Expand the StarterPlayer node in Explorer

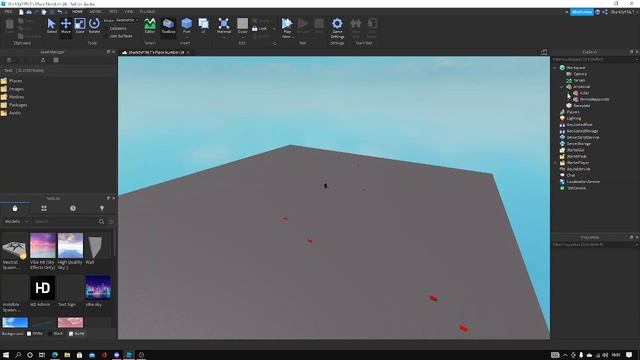coord(555,162)
